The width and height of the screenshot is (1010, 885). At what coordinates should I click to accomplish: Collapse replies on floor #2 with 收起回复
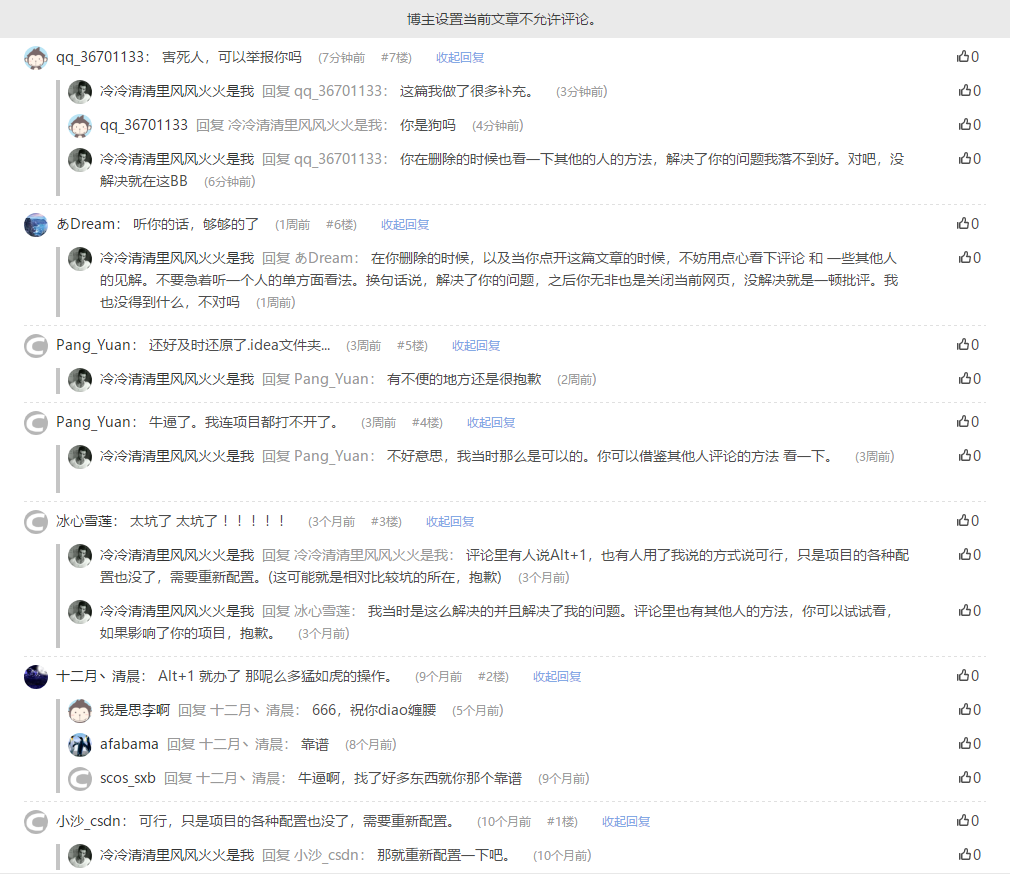557,677
